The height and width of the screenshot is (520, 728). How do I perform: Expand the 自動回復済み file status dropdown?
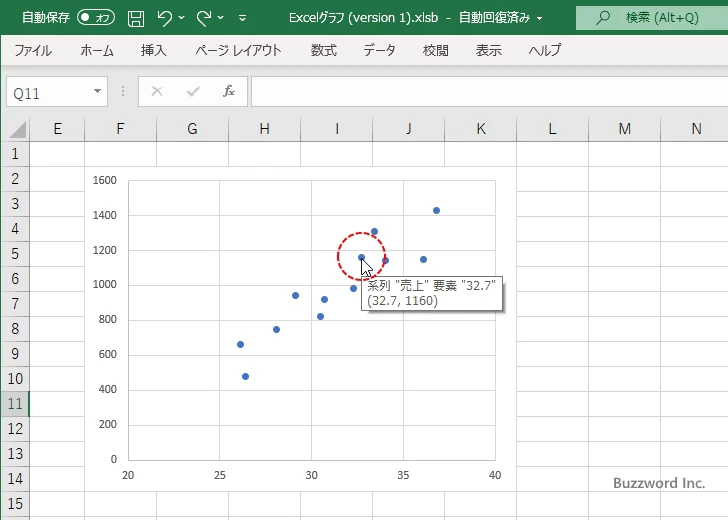[540, 19]
